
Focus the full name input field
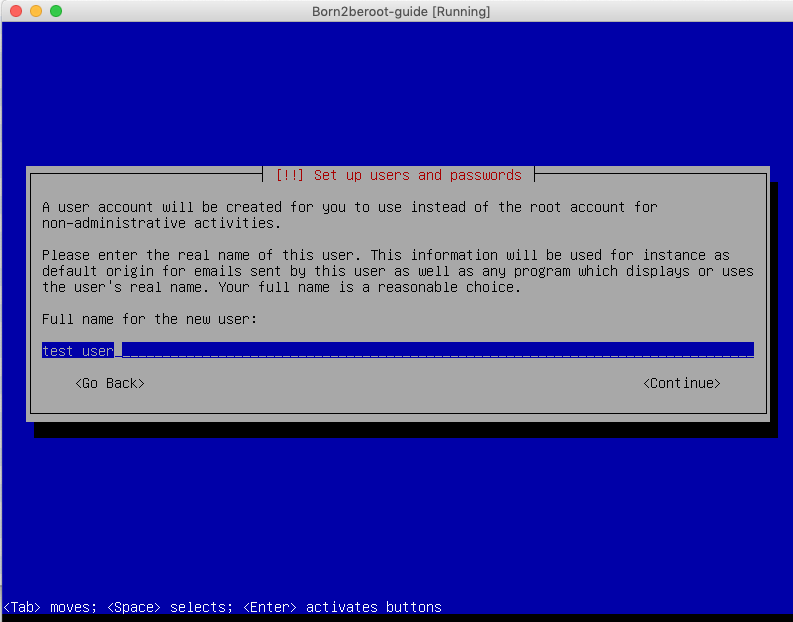[x=398, y=350]
